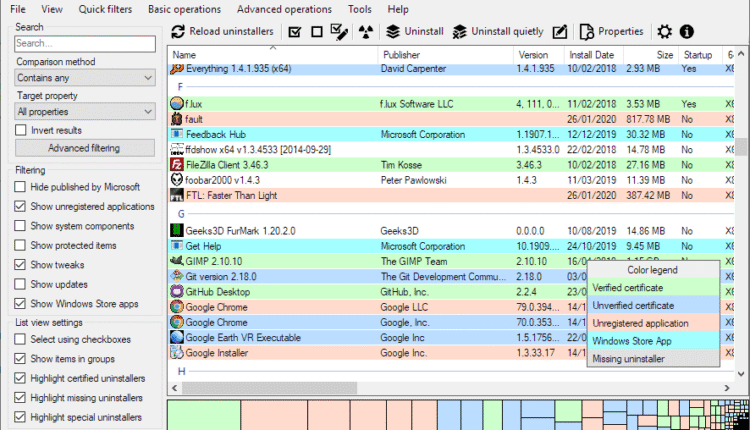Screen dimensions: 750x430
Task: Uncheck Show unregistered applications
Action: click(20, 206)
